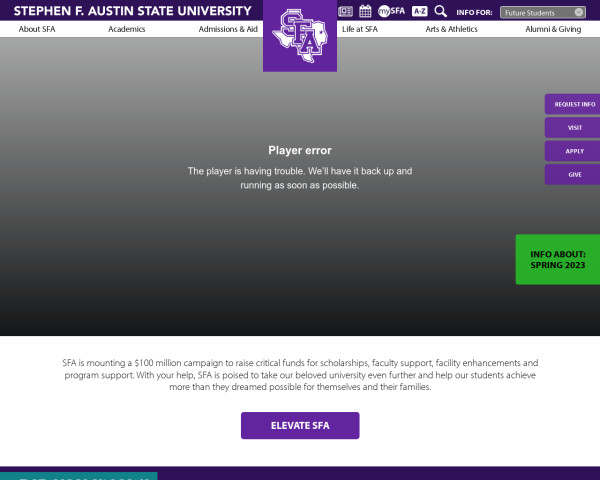The width and height of the screenshot is (600, 480).
Task: Open the Info About Spring 2023 banner
Action: pos(558,260)
